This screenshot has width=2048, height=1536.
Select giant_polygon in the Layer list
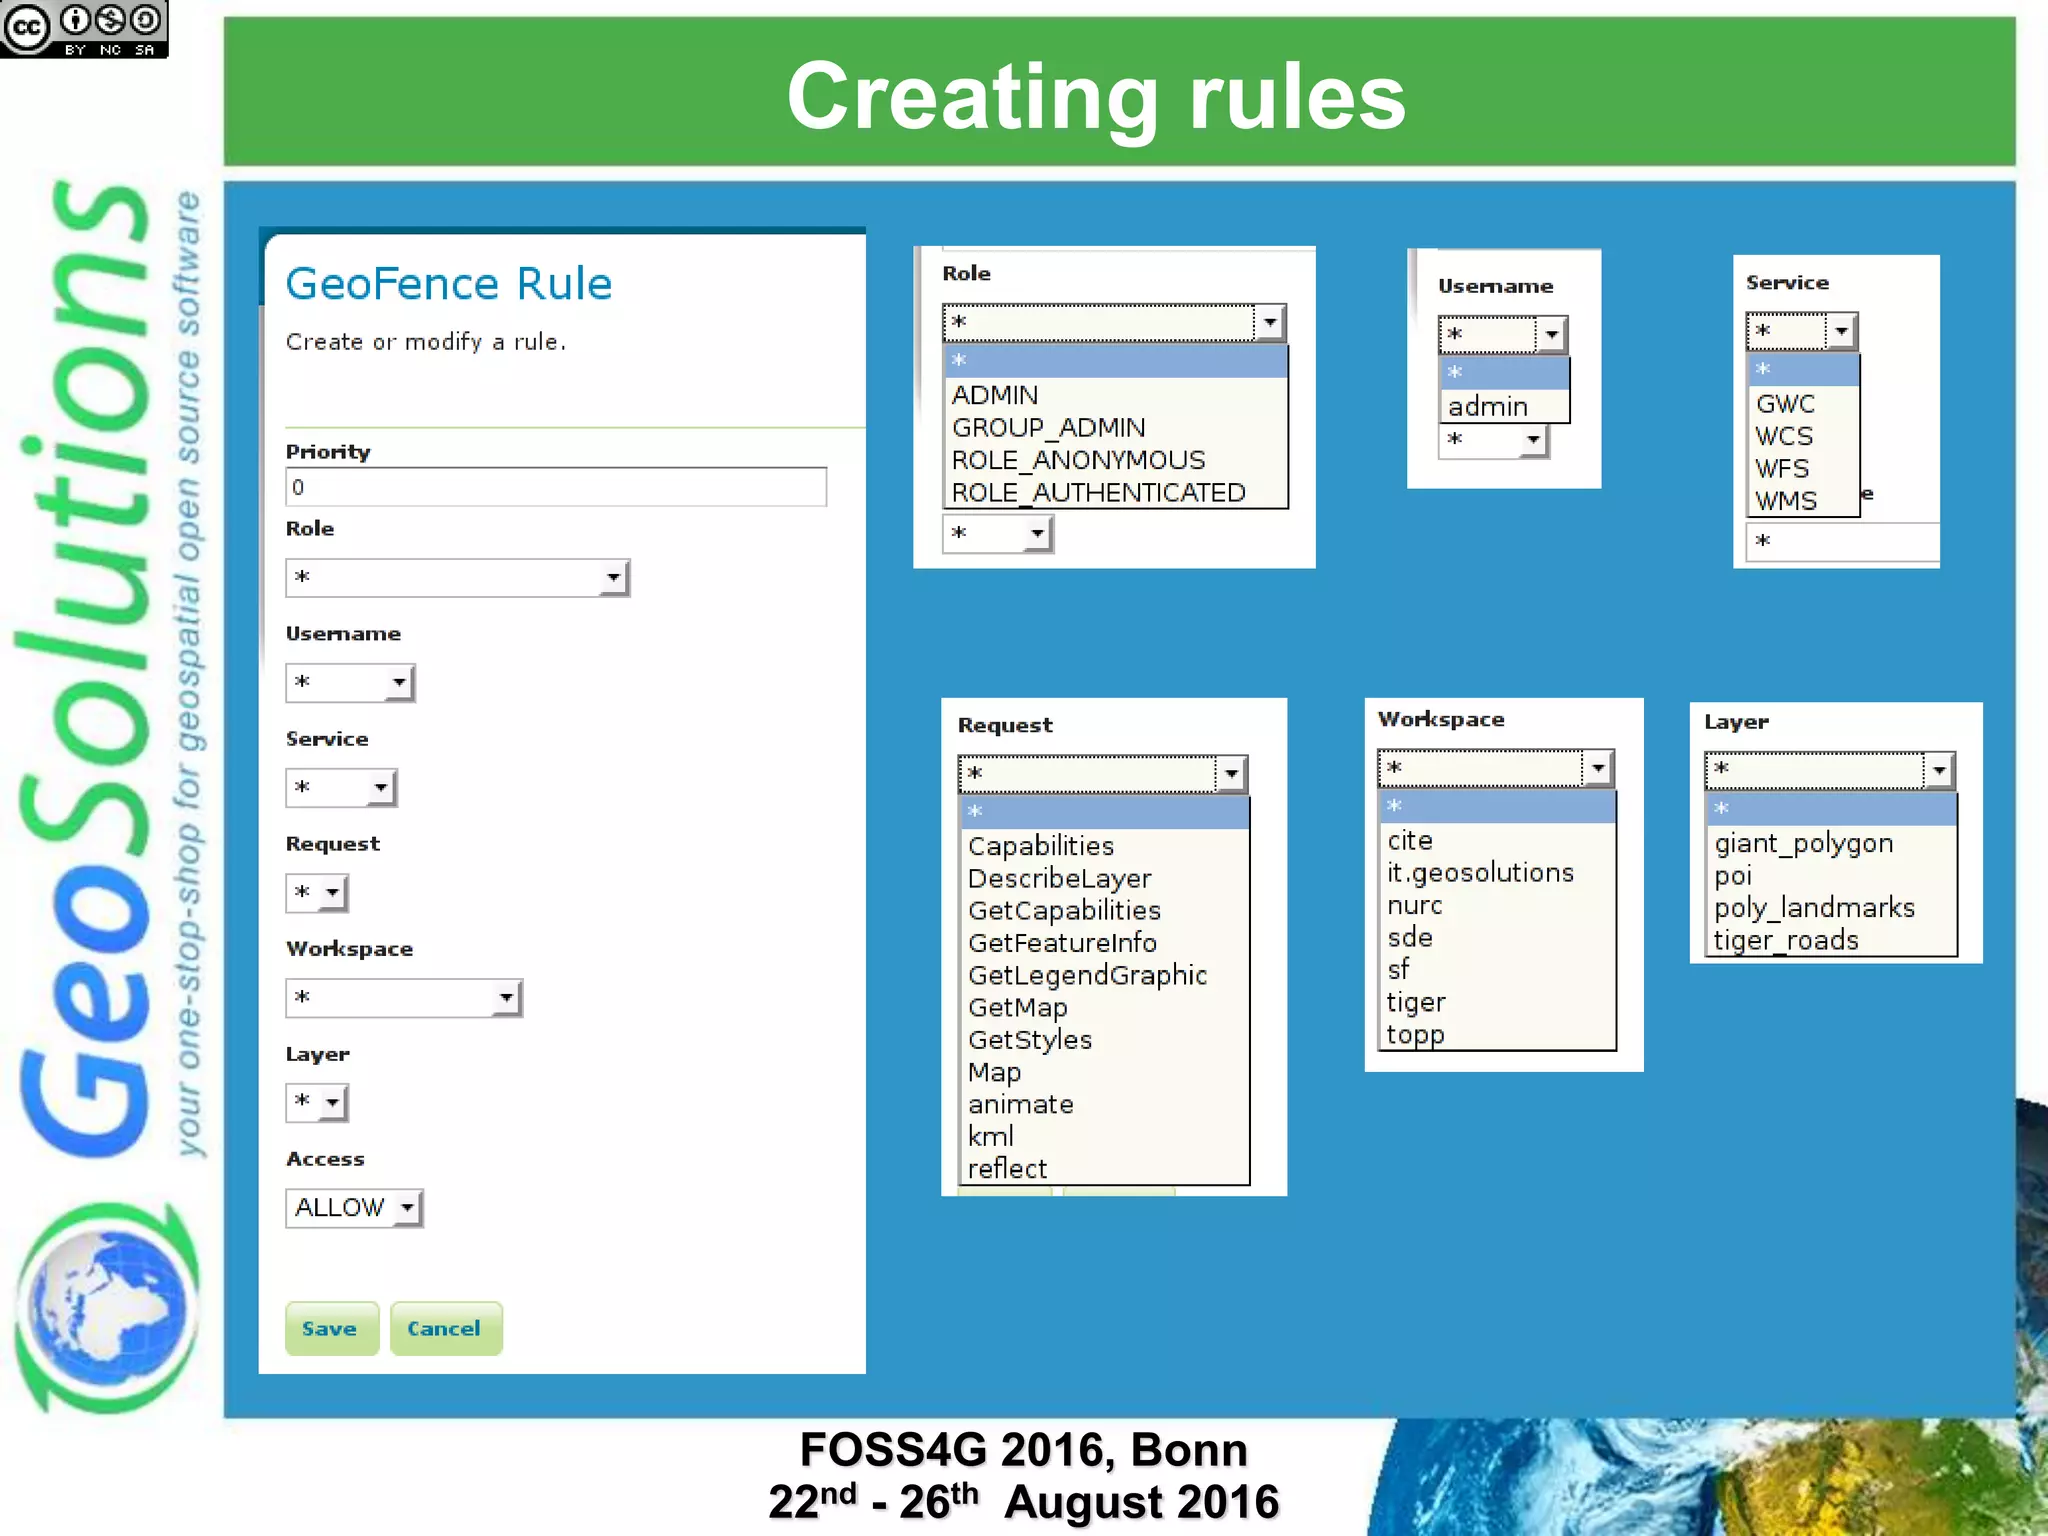[1831, 843]
